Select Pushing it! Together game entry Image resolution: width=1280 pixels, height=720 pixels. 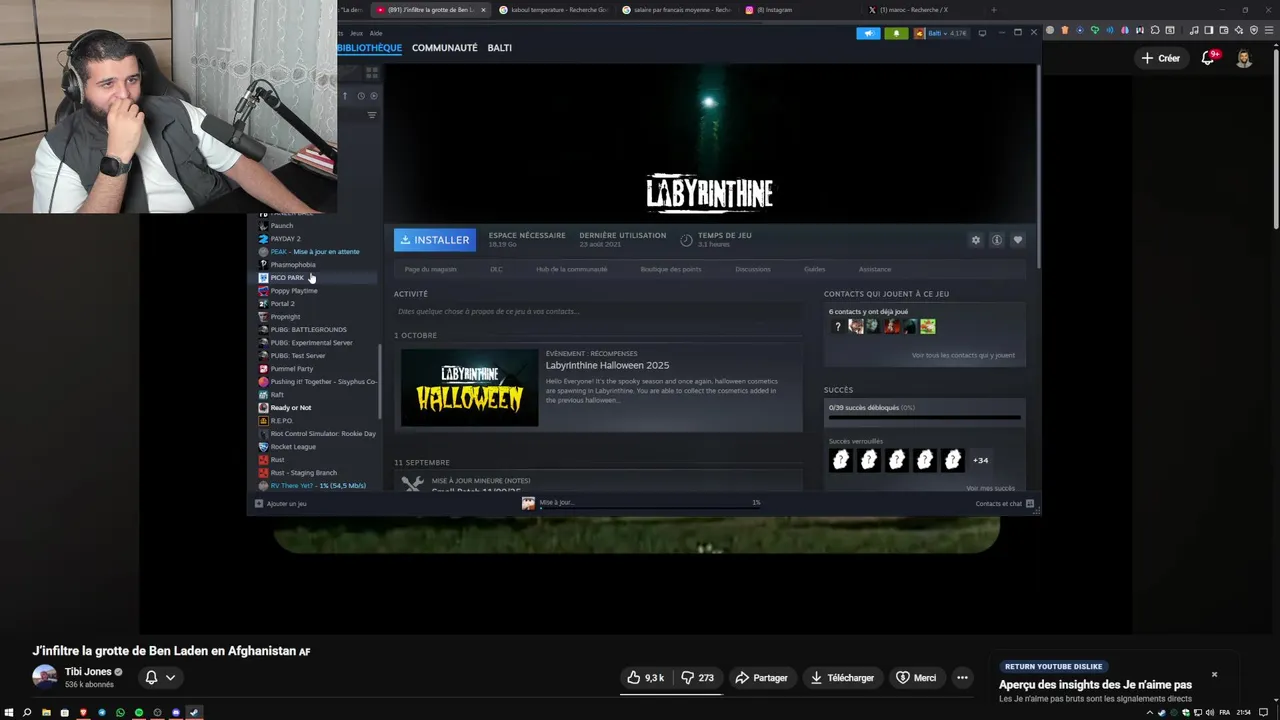click(x=316, y=382)
